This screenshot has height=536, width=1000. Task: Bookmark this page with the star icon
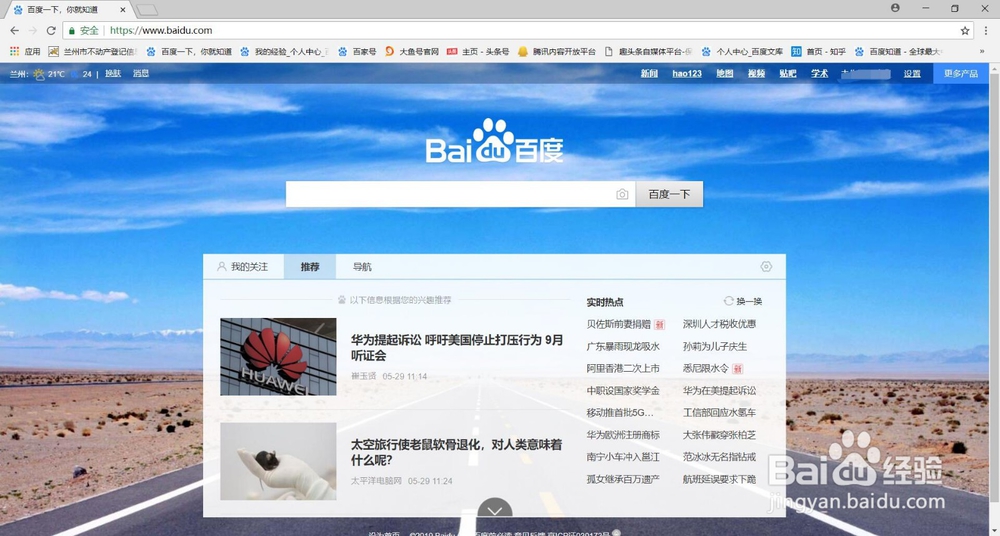[x=965, y=31]
